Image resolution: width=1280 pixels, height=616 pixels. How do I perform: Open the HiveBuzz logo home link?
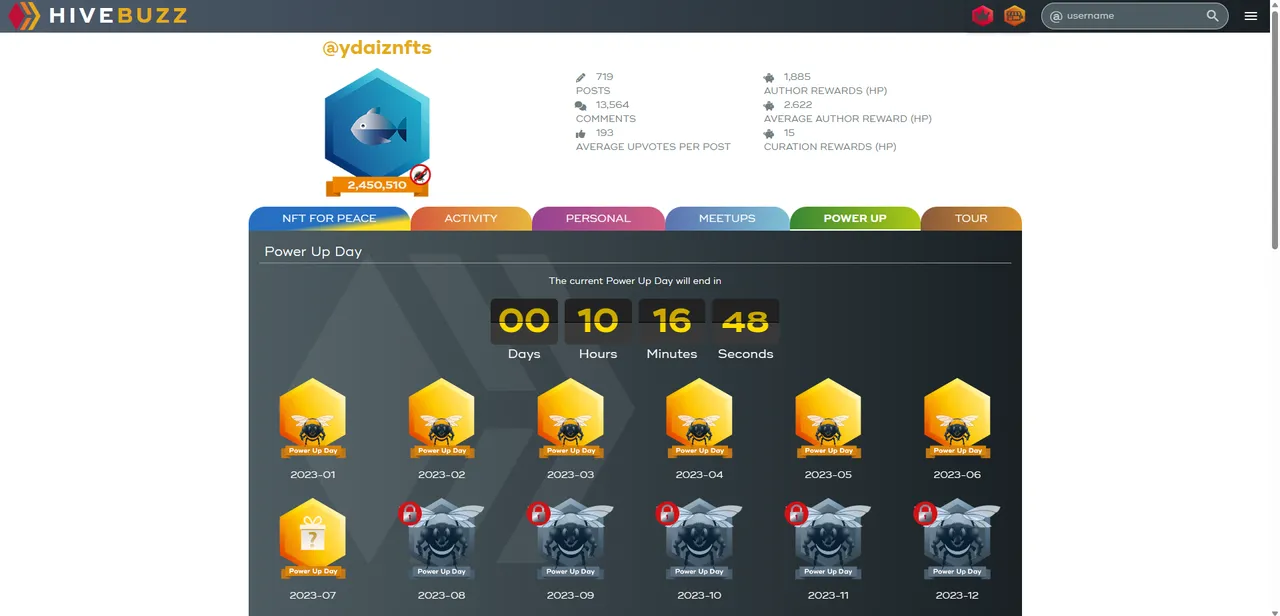(97, 16)
